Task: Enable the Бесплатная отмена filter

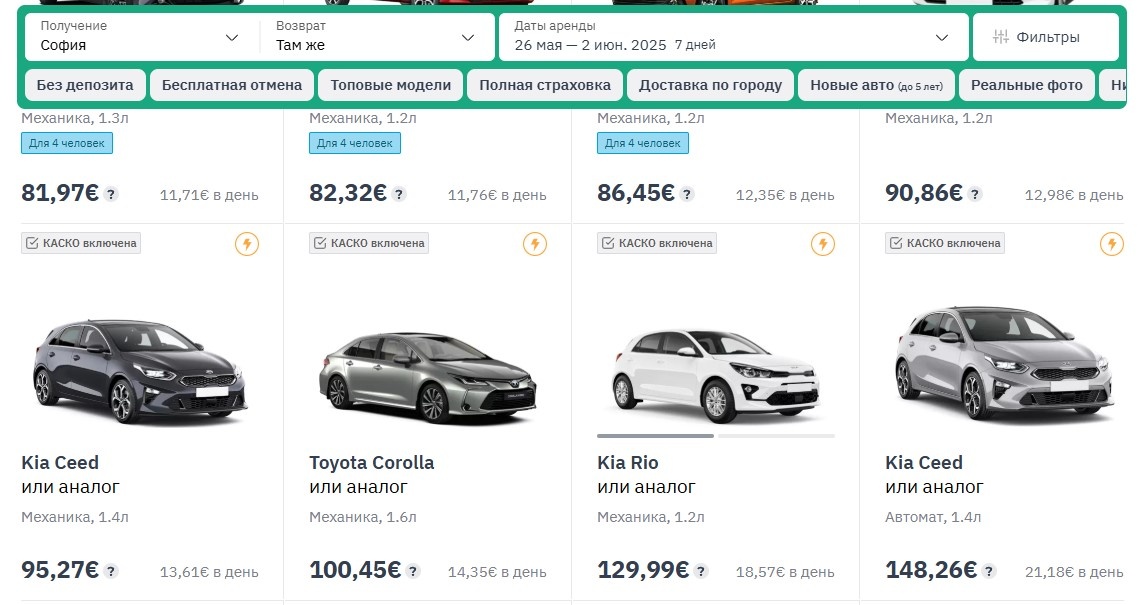Action: (231, 85)
